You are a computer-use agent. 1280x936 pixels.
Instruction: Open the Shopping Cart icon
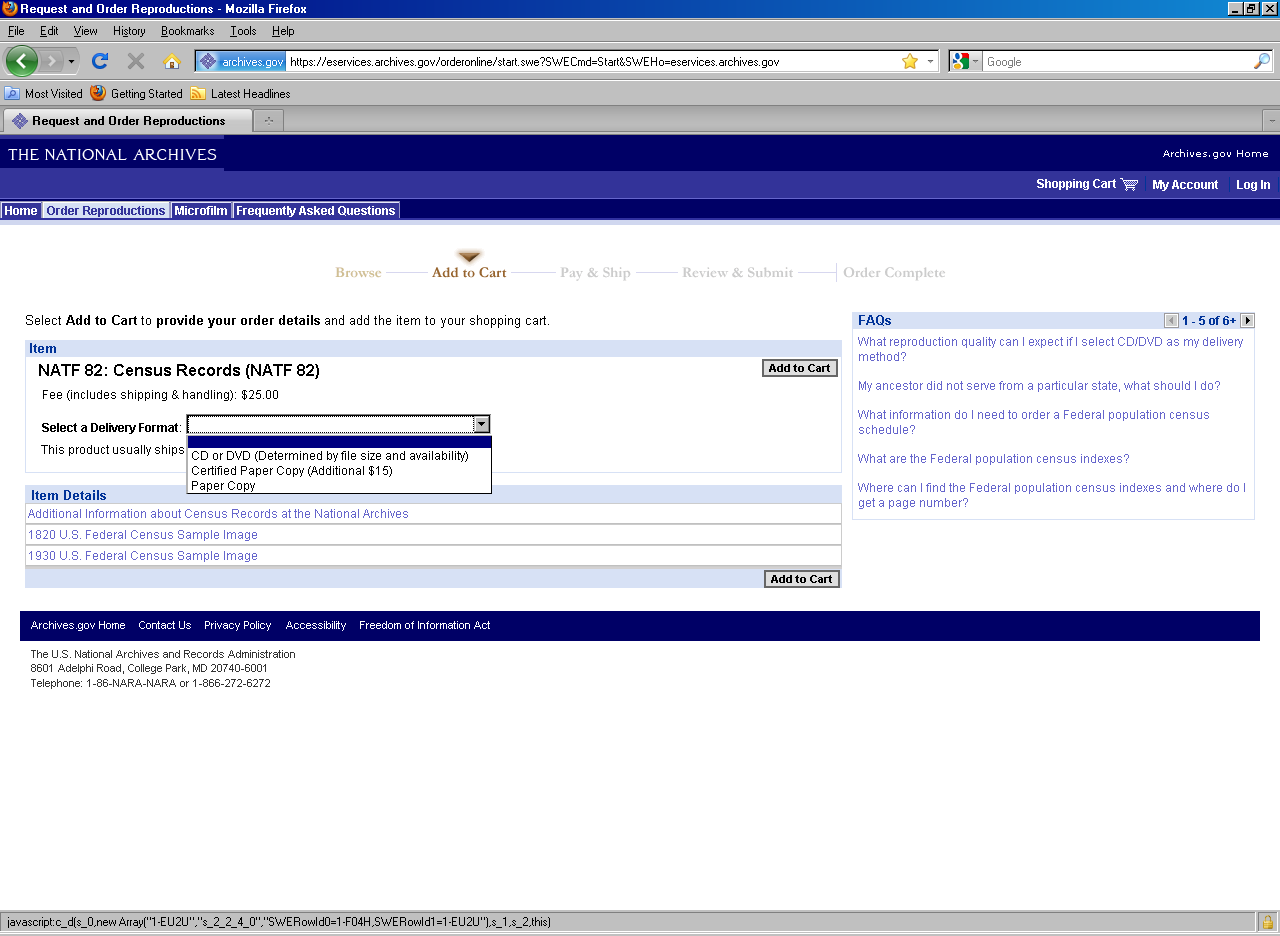[1129, 184]
